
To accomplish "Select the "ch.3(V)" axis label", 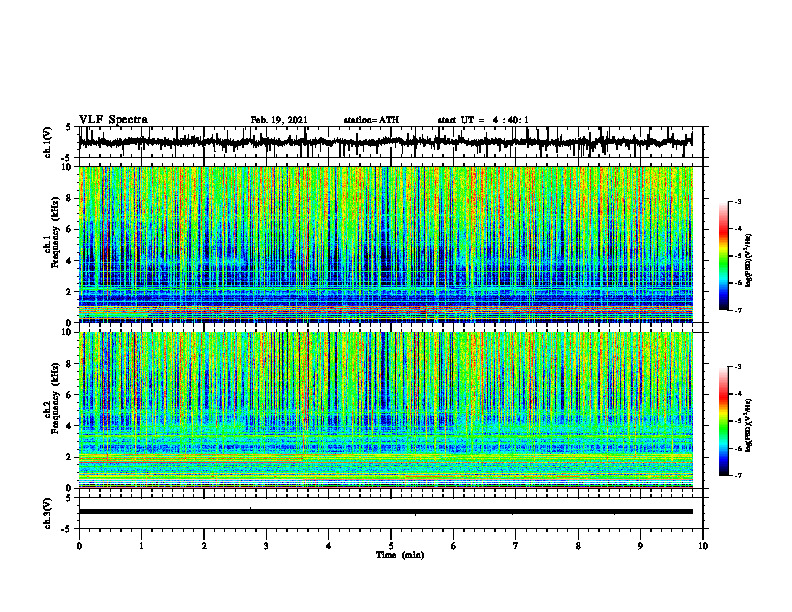I will click(47, 513).
